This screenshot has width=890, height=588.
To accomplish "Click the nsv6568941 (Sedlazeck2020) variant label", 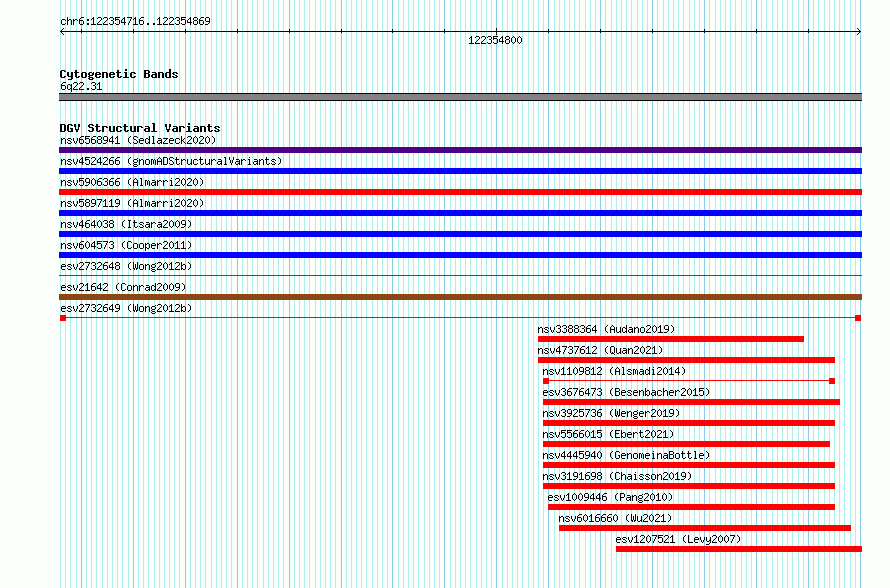I will coord(138,140).
